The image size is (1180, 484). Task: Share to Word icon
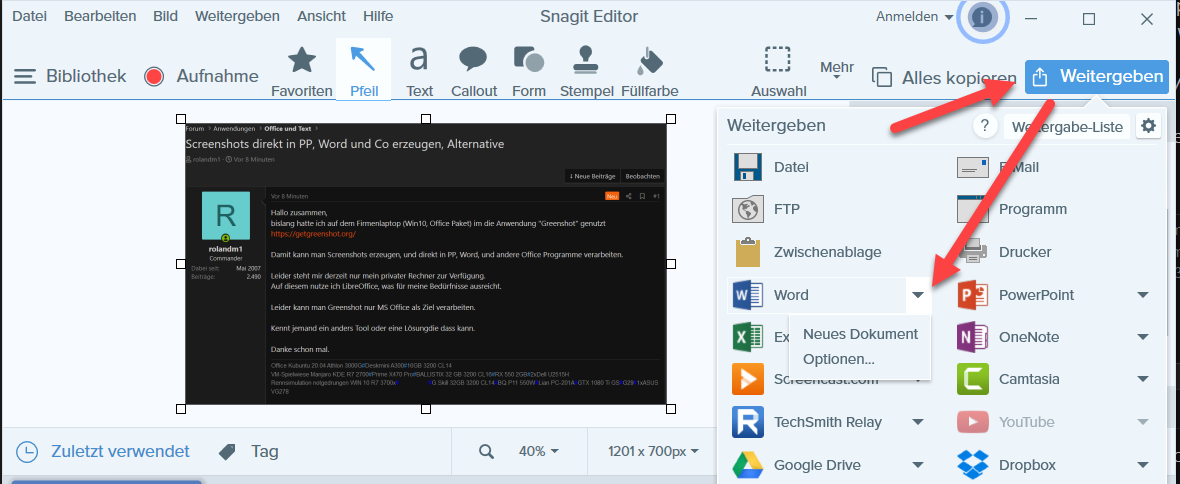tap(747, 295)
